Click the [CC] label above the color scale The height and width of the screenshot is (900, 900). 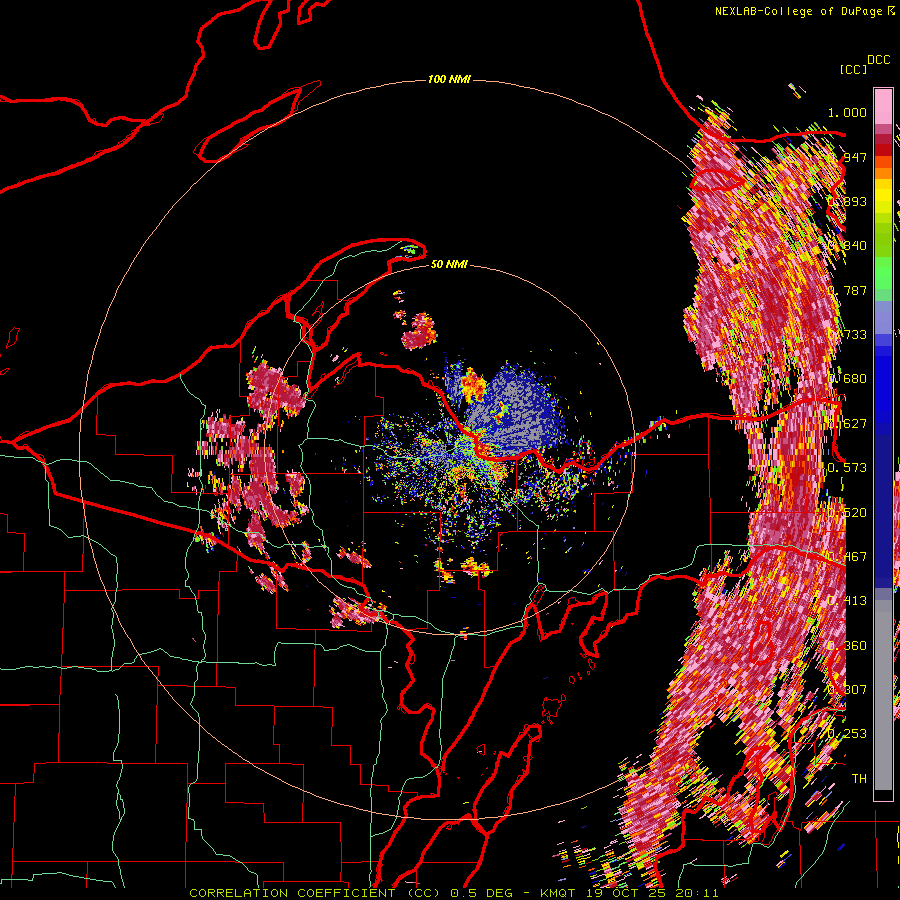pyautogui.click(x=853, y=69)
